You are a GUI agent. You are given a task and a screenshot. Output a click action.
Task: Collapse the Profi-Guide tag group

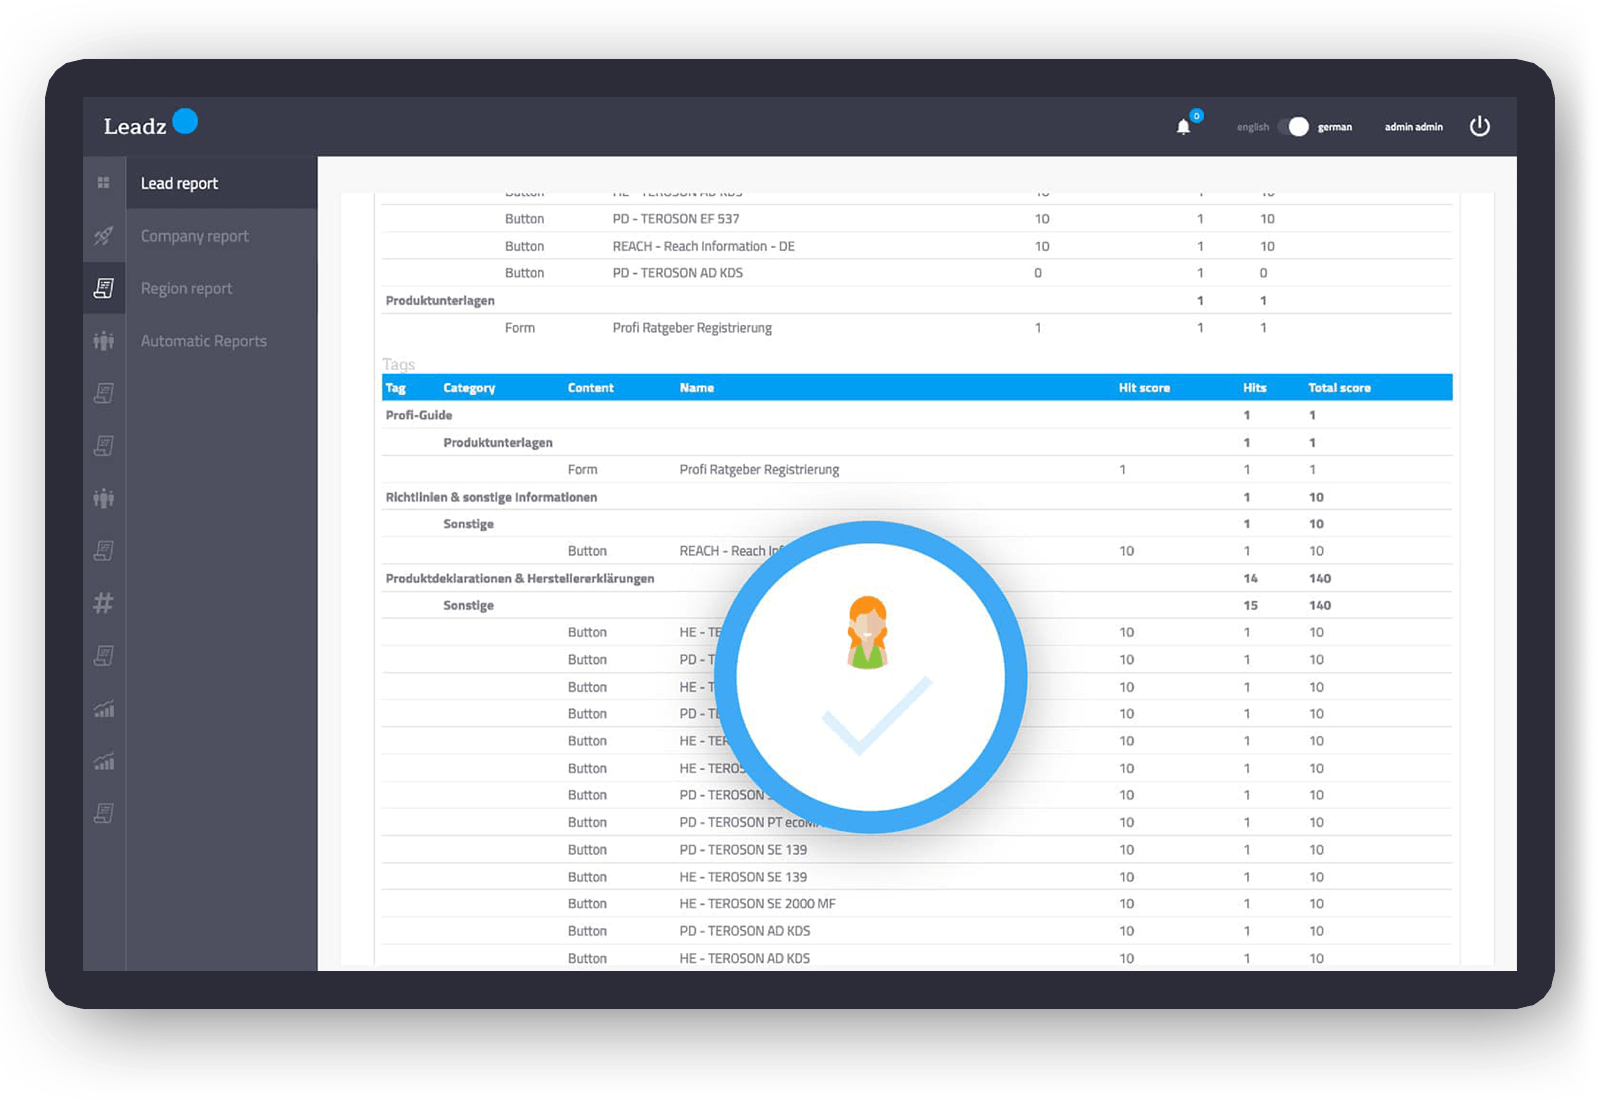pos(418,414)
